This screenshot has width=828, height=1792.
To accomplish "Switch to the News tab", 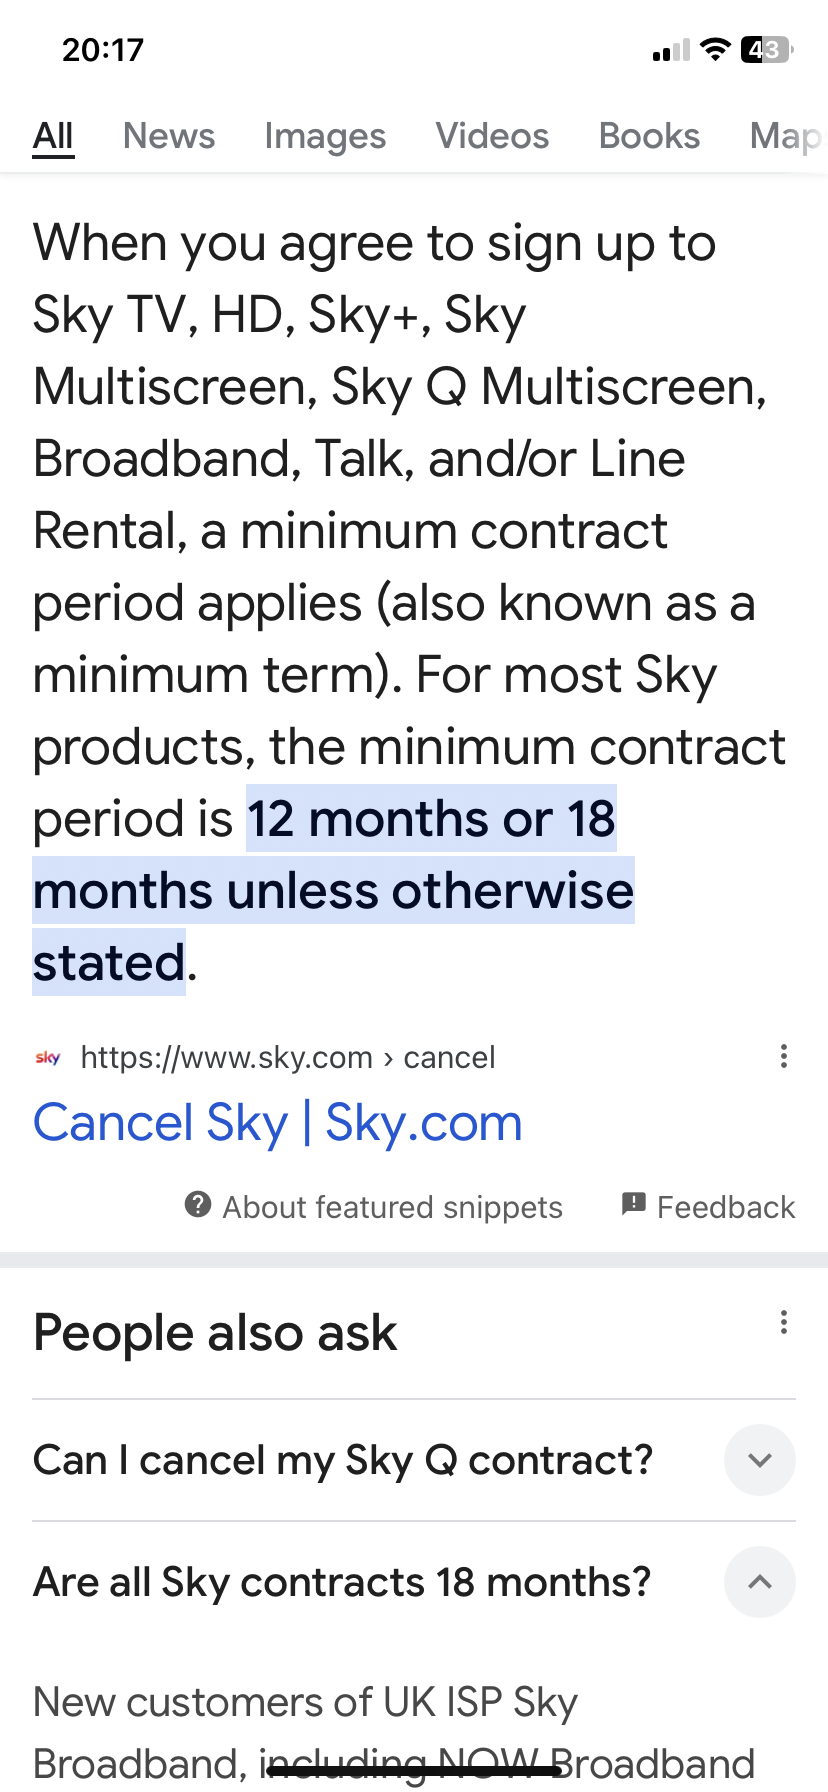I will (x=169, y=136).
